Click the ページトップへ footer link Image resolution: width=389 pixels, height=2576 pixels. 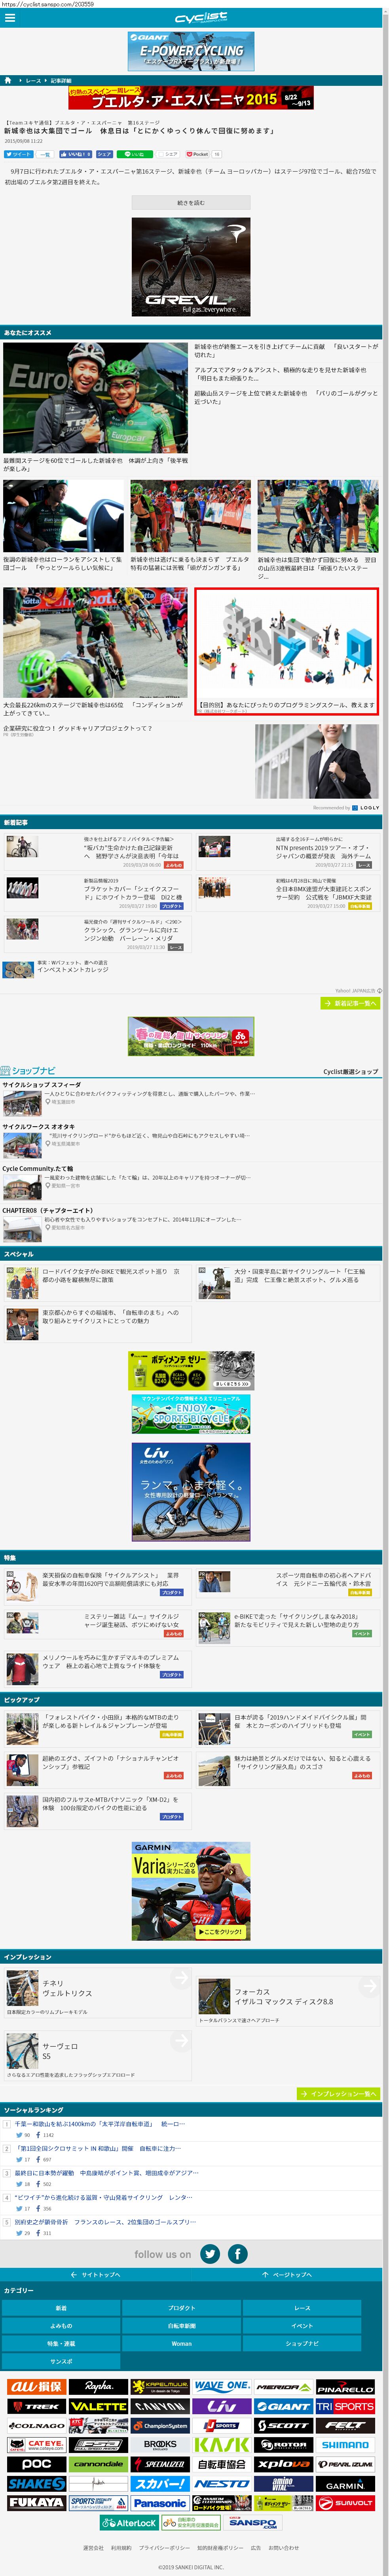[287, 2274]
